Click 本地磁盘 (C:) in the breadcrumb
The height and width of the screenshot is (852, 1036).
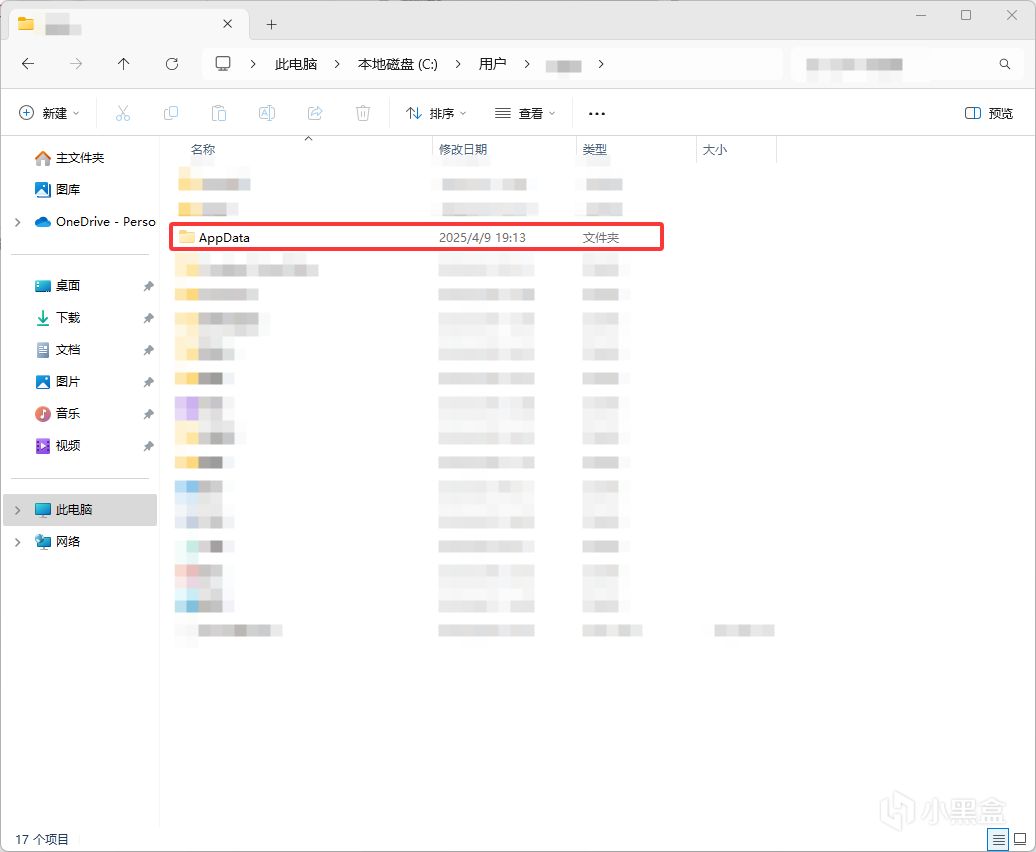(398, 64)
